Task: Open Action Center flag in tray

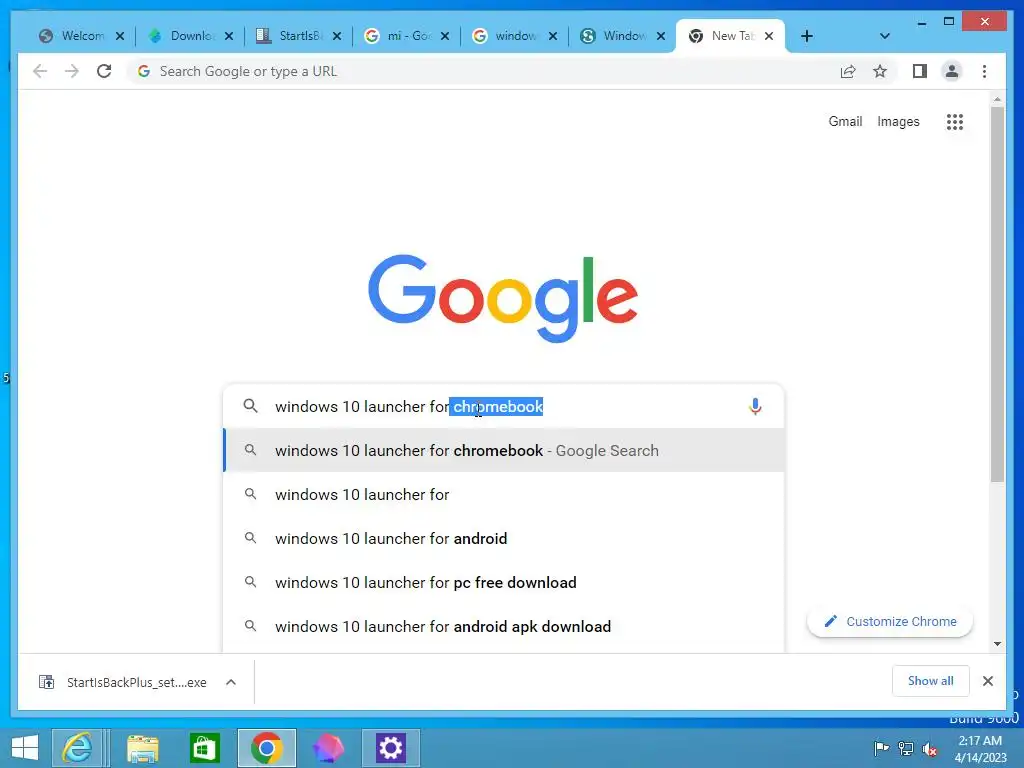Action: pyautogui.click(x=881, y=748)
